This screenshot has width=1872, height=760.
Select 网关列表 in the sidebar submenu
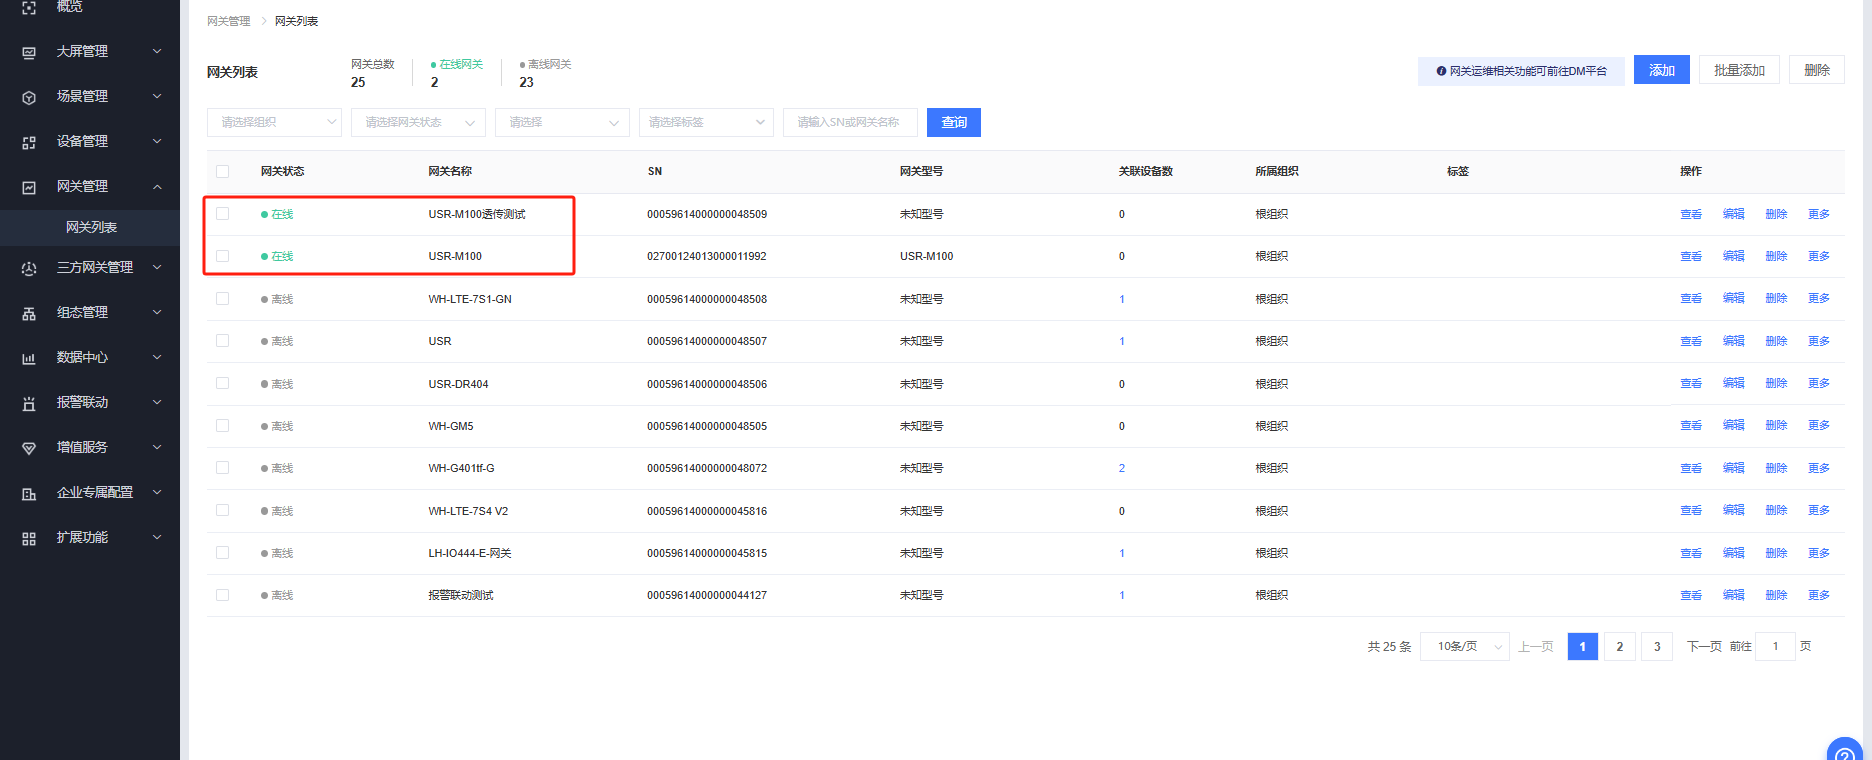point(91,227)
